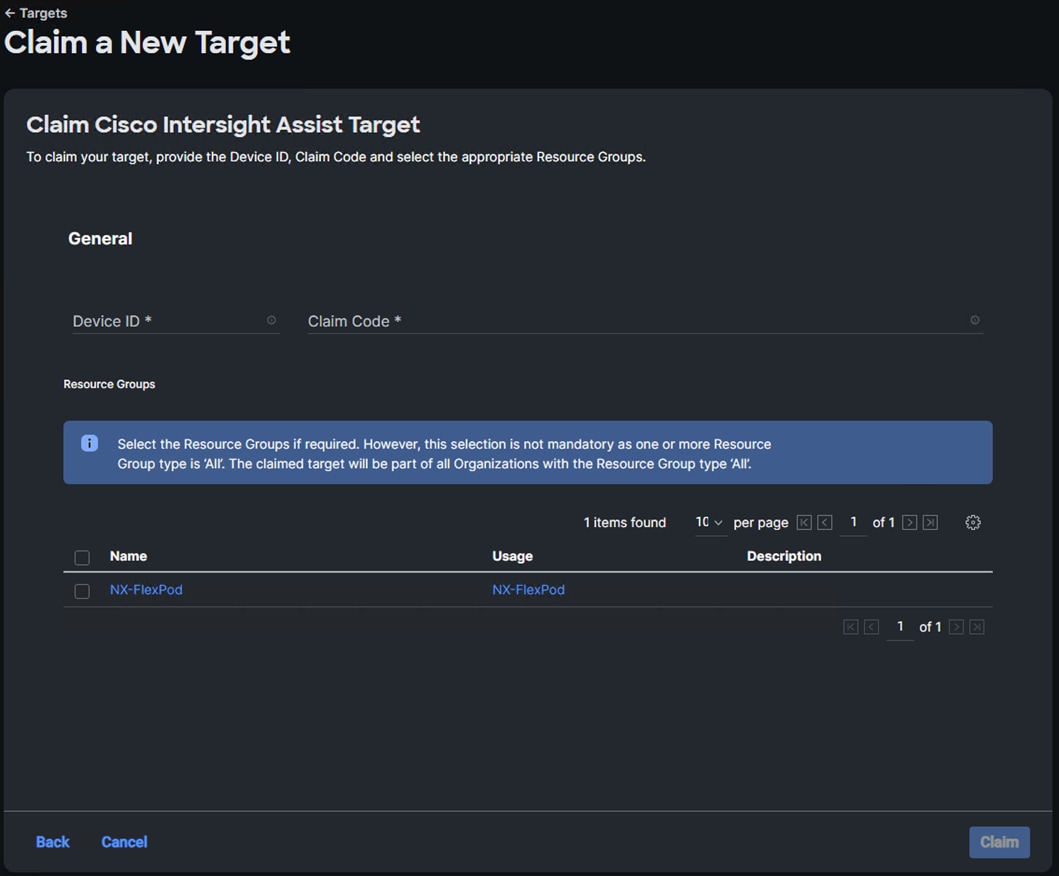Open table settings gear icon
Image resolution: width=1059 pixels, height=876 pixels.
tap(973, 522)
